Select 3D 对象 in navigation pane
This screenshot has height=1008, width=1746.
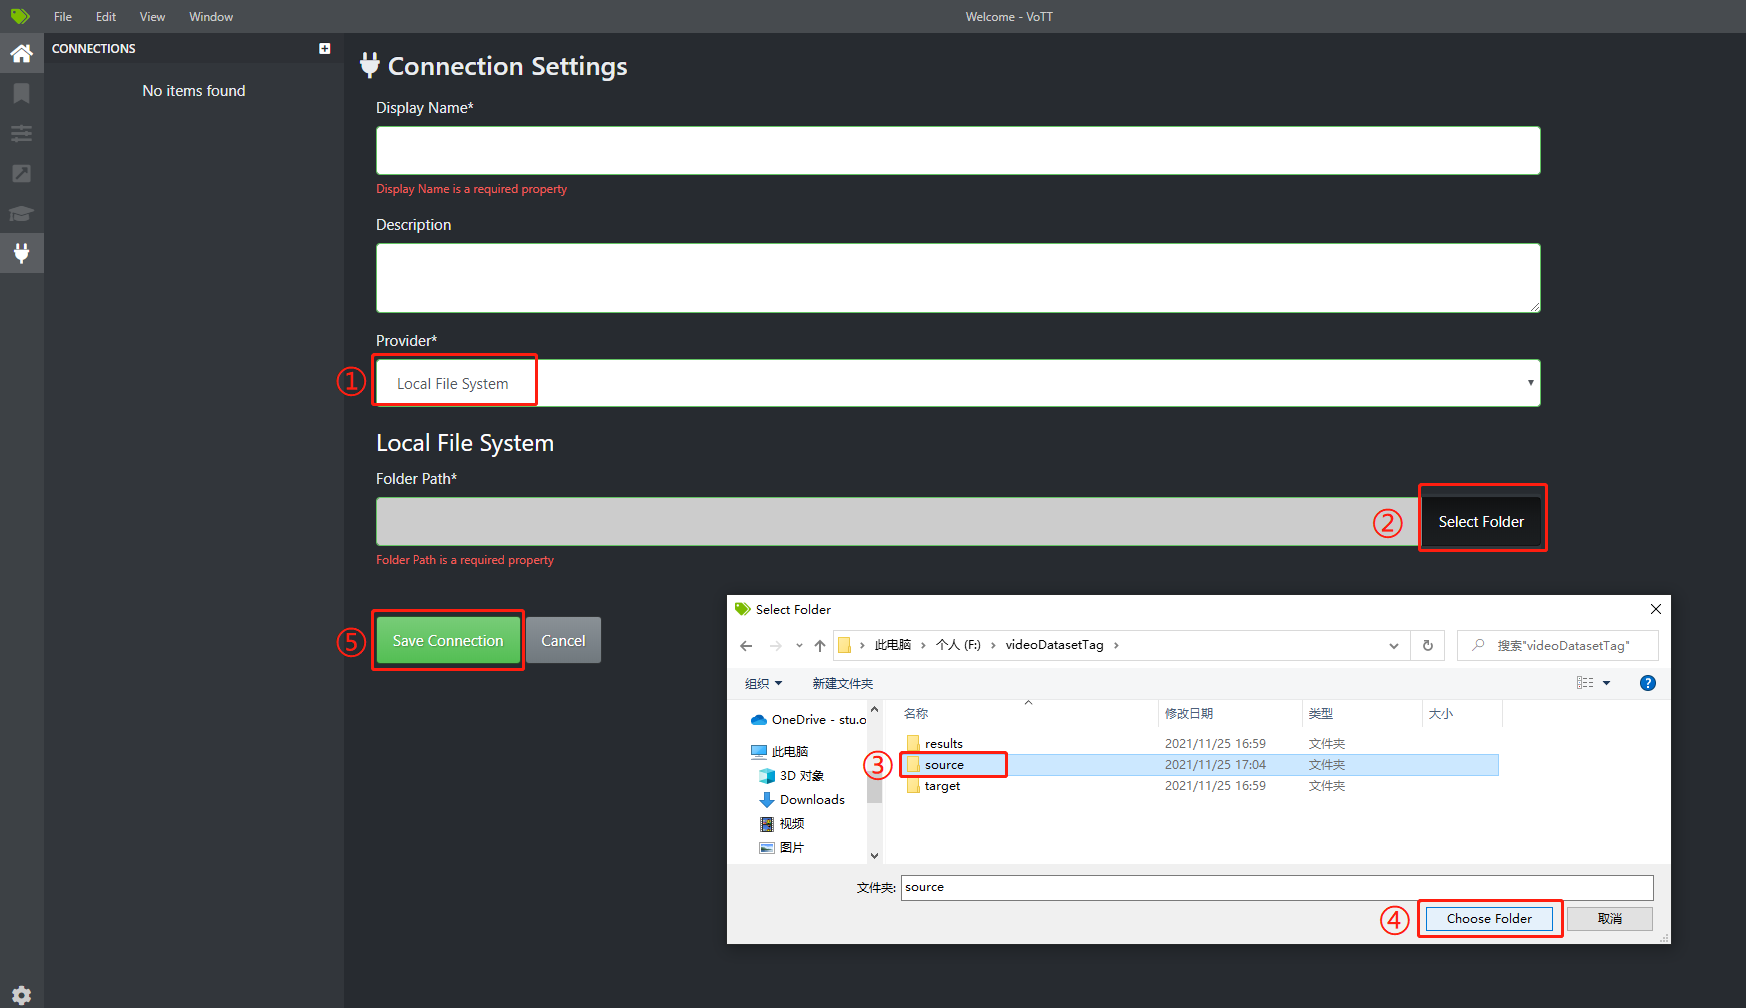pos(791,775)
